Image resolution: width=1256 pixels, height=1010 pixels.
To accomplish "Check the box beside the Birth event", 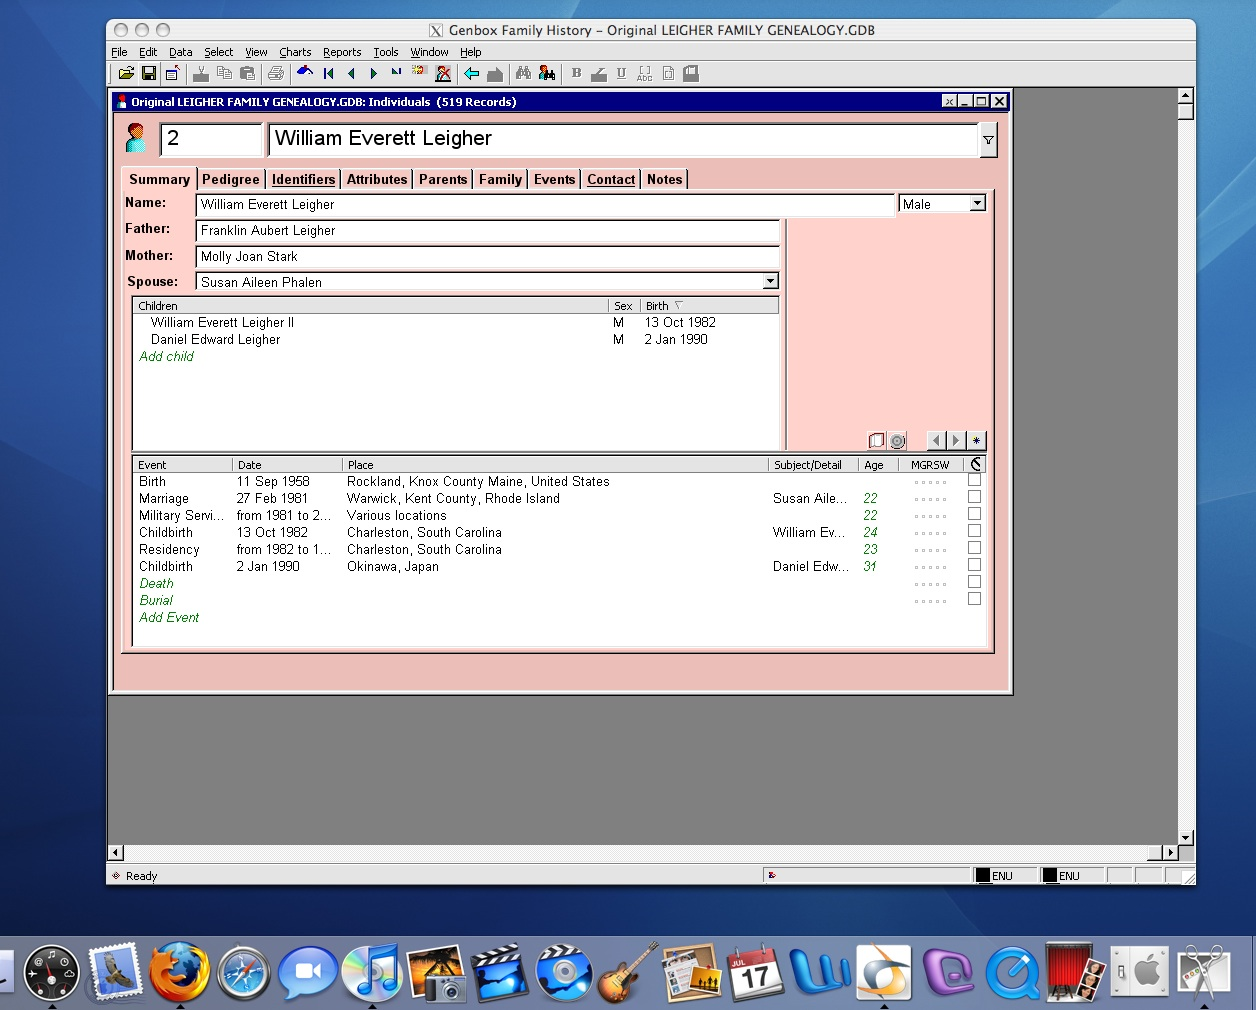I will [974, 480].
